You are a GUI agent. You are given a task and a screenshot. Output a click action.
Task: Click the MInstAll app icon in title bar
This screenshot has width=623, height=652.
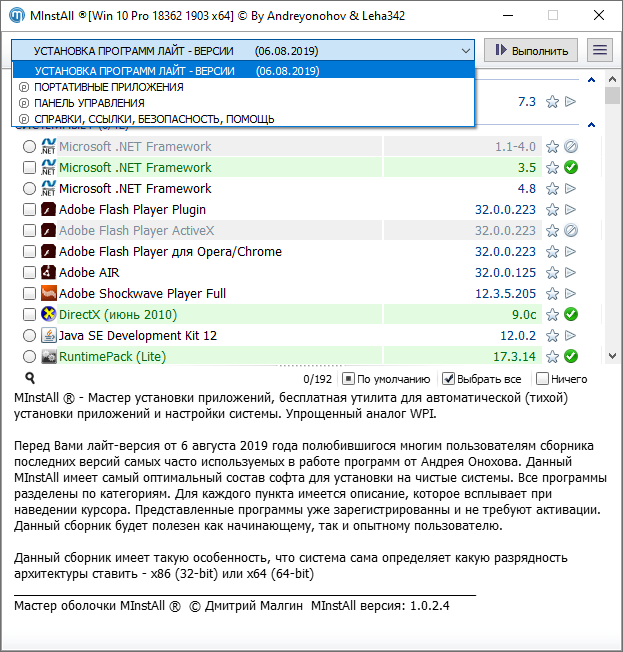tap(17, 16)
